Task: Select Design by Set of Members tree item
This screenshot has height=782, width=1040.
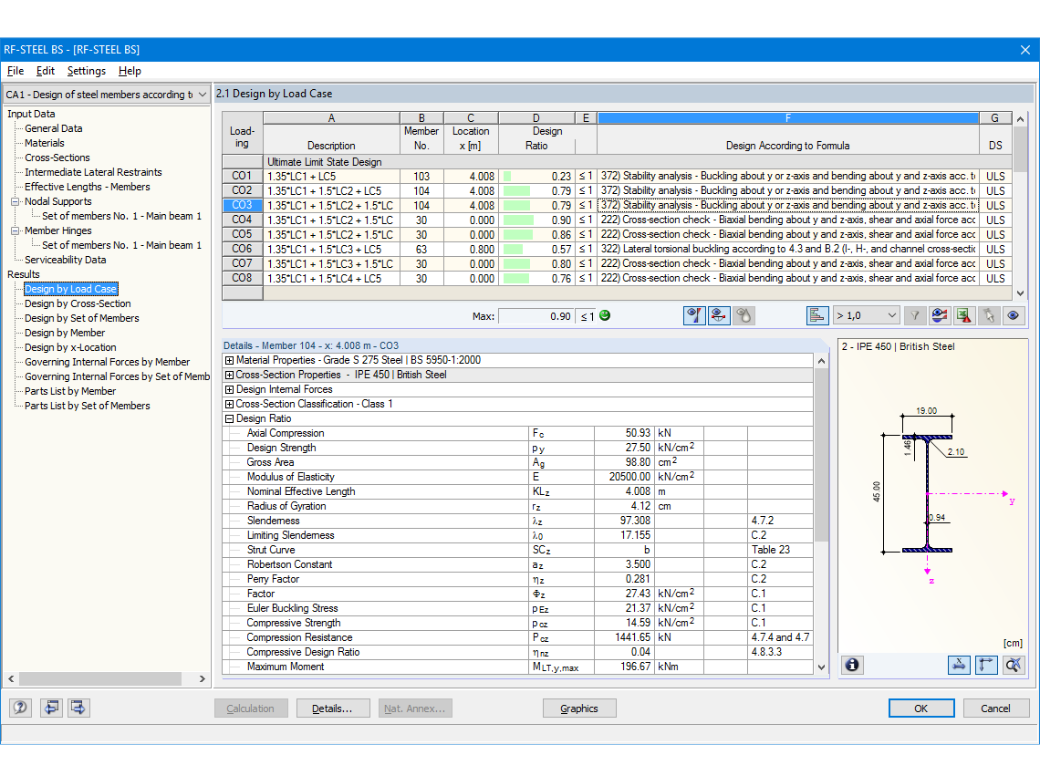Action: tap(82, 318)
